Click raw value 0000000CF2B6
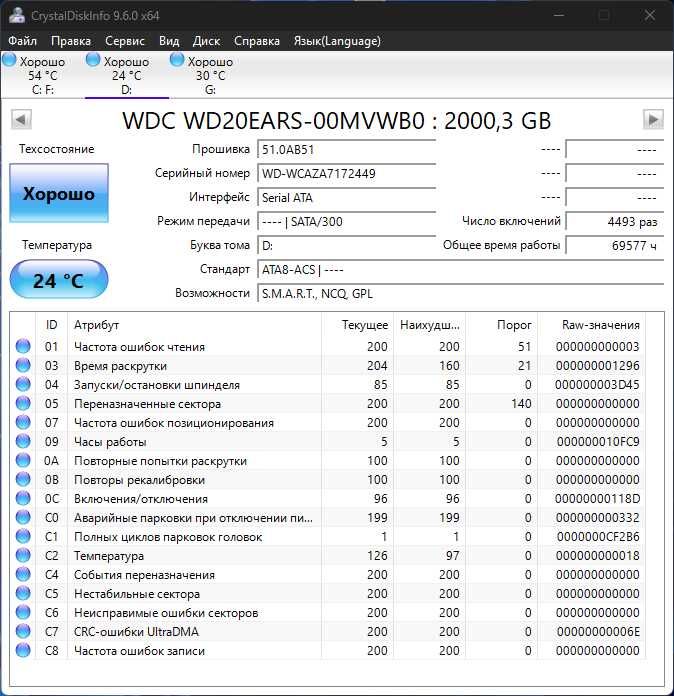The width and height of the screenshot is (674, 696). pyautogui.click(x=598, y=537)
